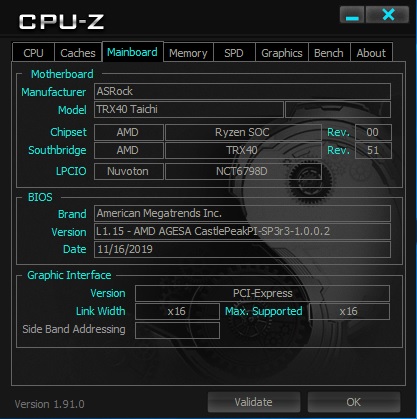Click the OK button
The image size is (417, 419).
[x=354, y=402]
